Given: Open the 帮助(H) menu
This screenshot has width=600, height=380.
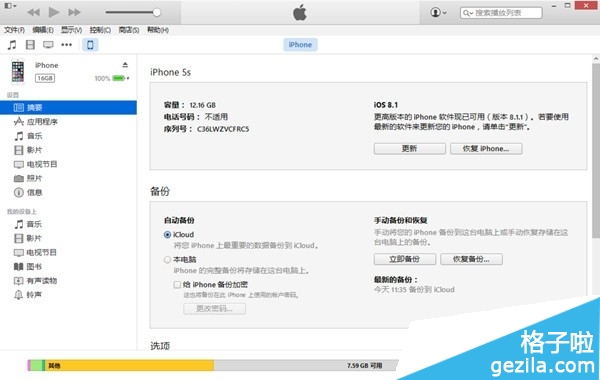Looking at the screenshot, I should [x=158, y=30].
